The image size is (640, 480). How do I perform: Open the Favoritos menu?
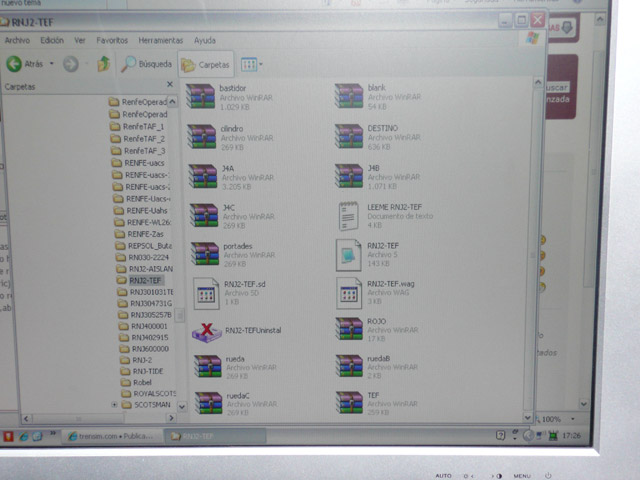(112, 41)
